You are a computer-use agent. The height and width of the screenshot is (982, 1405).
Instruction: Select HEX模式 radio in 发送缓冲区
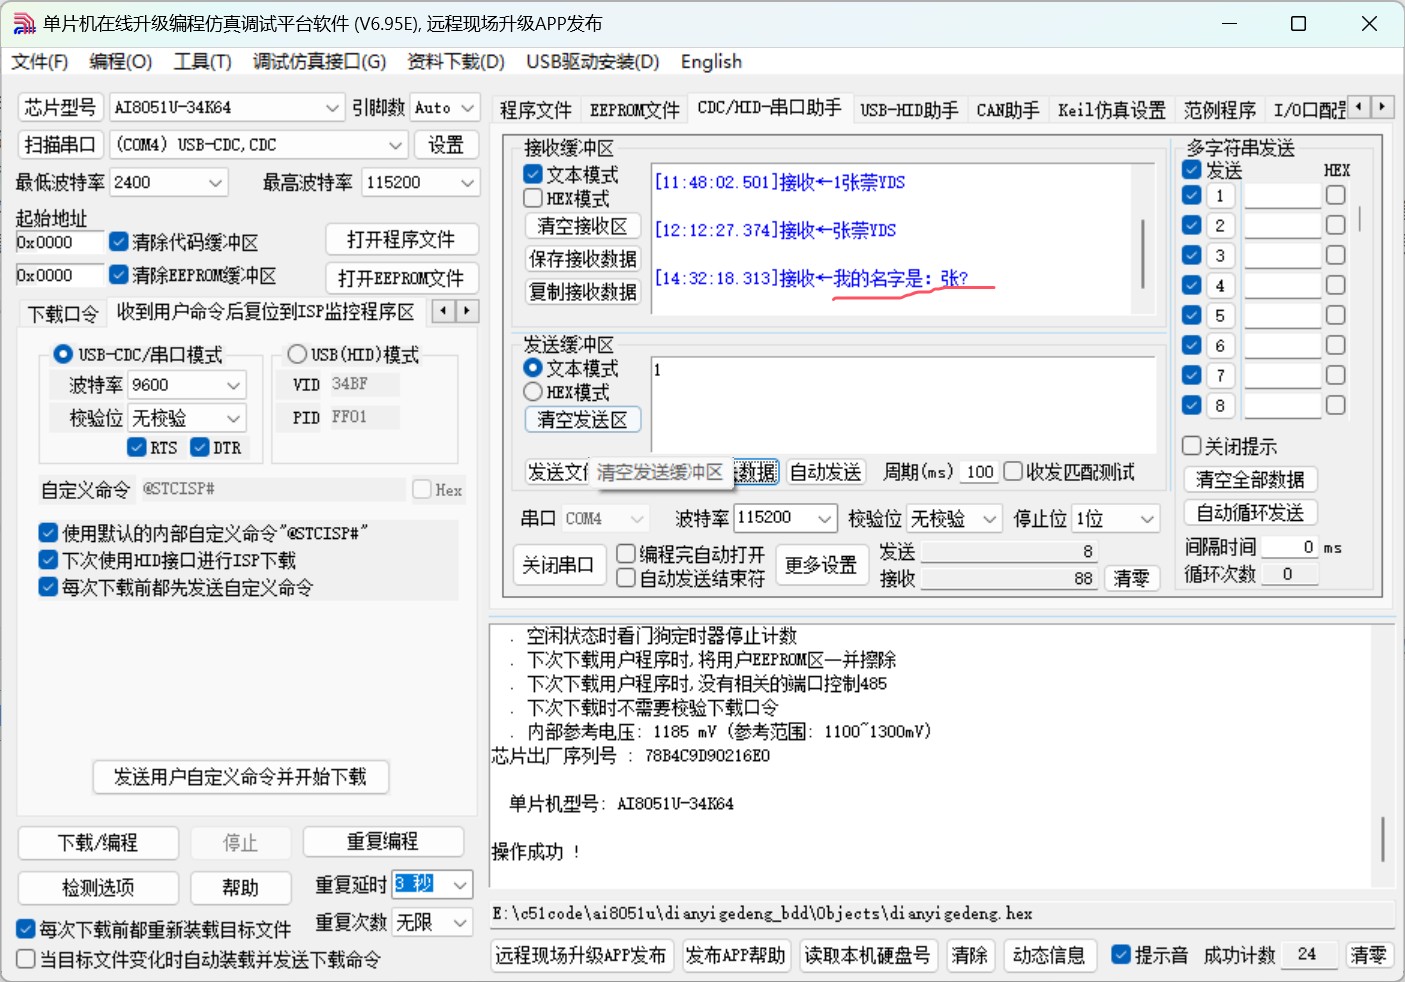534,392
